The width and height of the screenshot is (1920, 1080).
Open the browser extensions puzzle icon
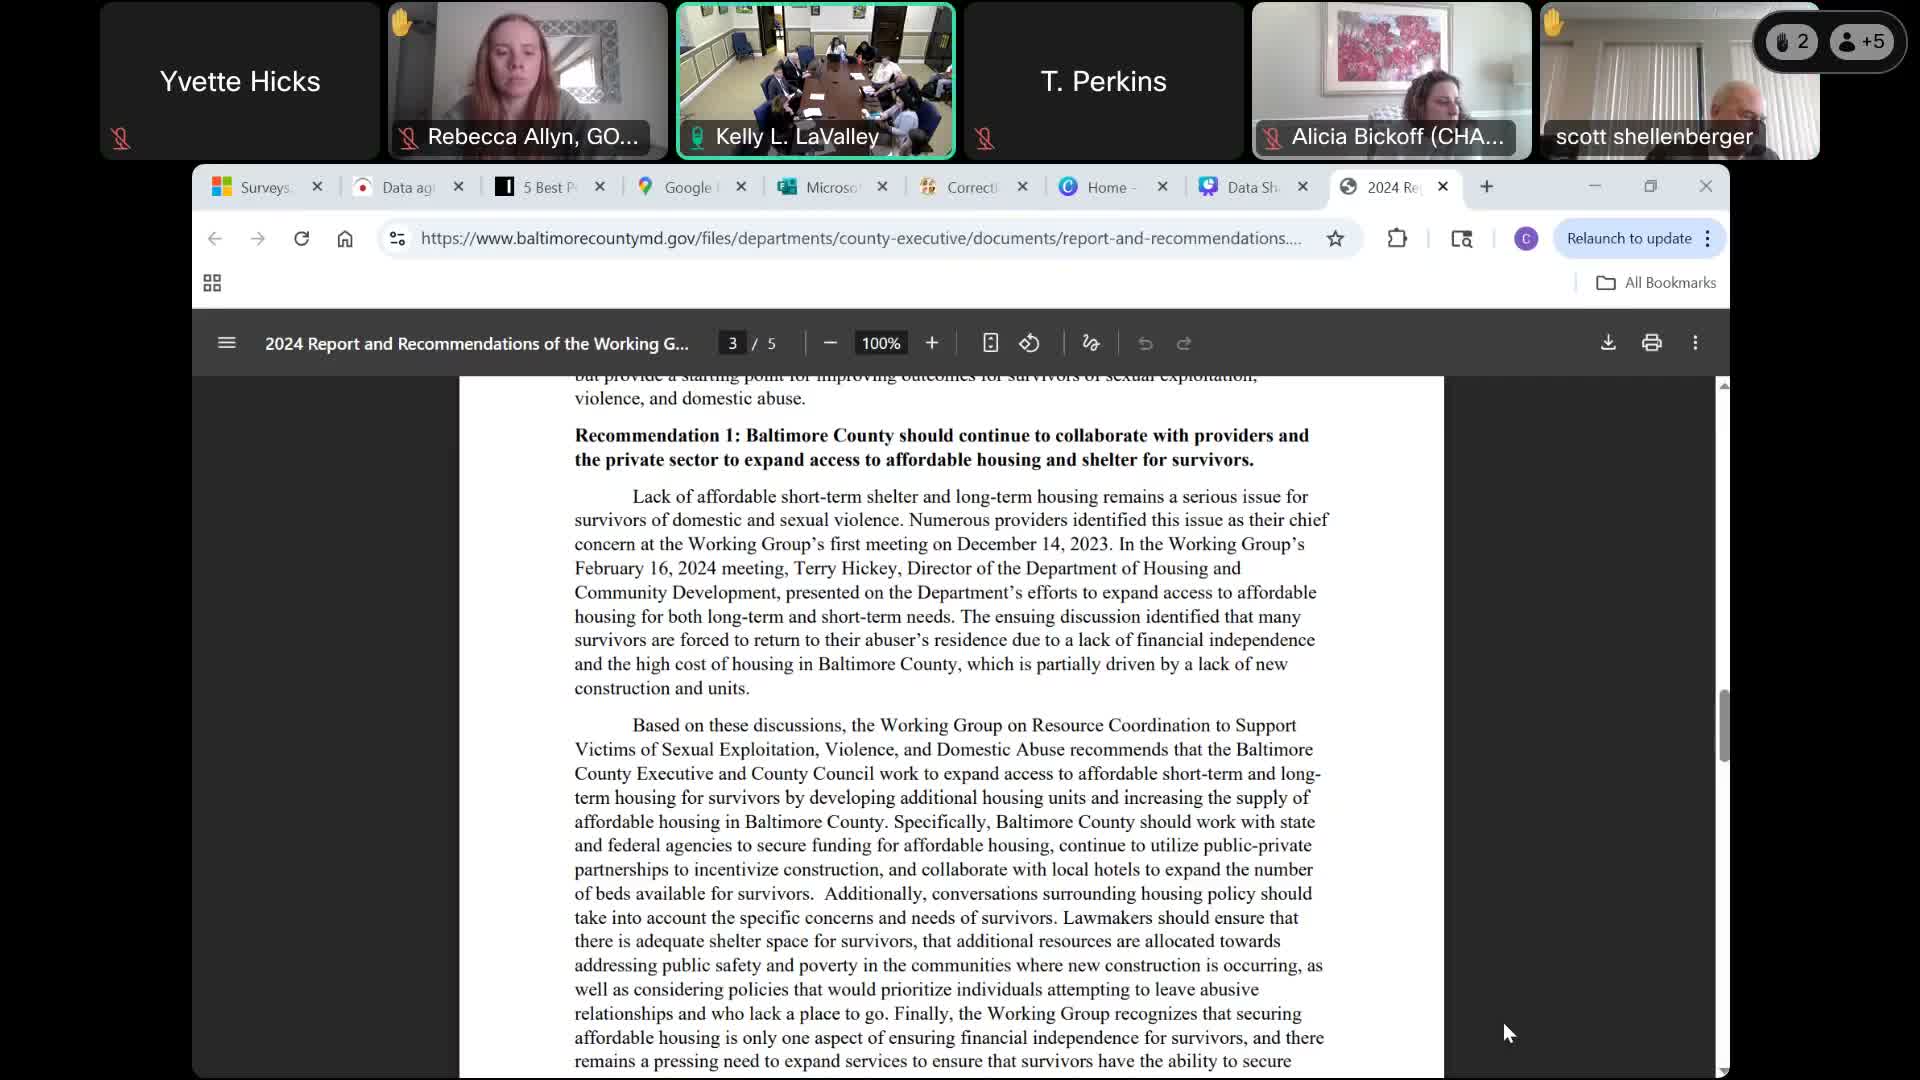(x=1397, y=238)
